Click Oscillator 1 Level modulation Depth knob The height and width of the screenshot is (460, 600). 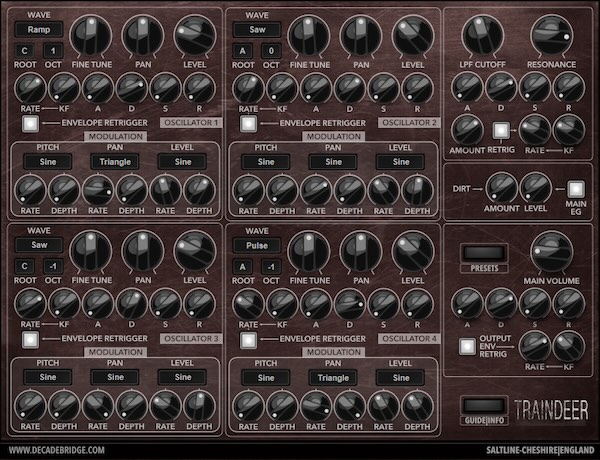[199, 190]
